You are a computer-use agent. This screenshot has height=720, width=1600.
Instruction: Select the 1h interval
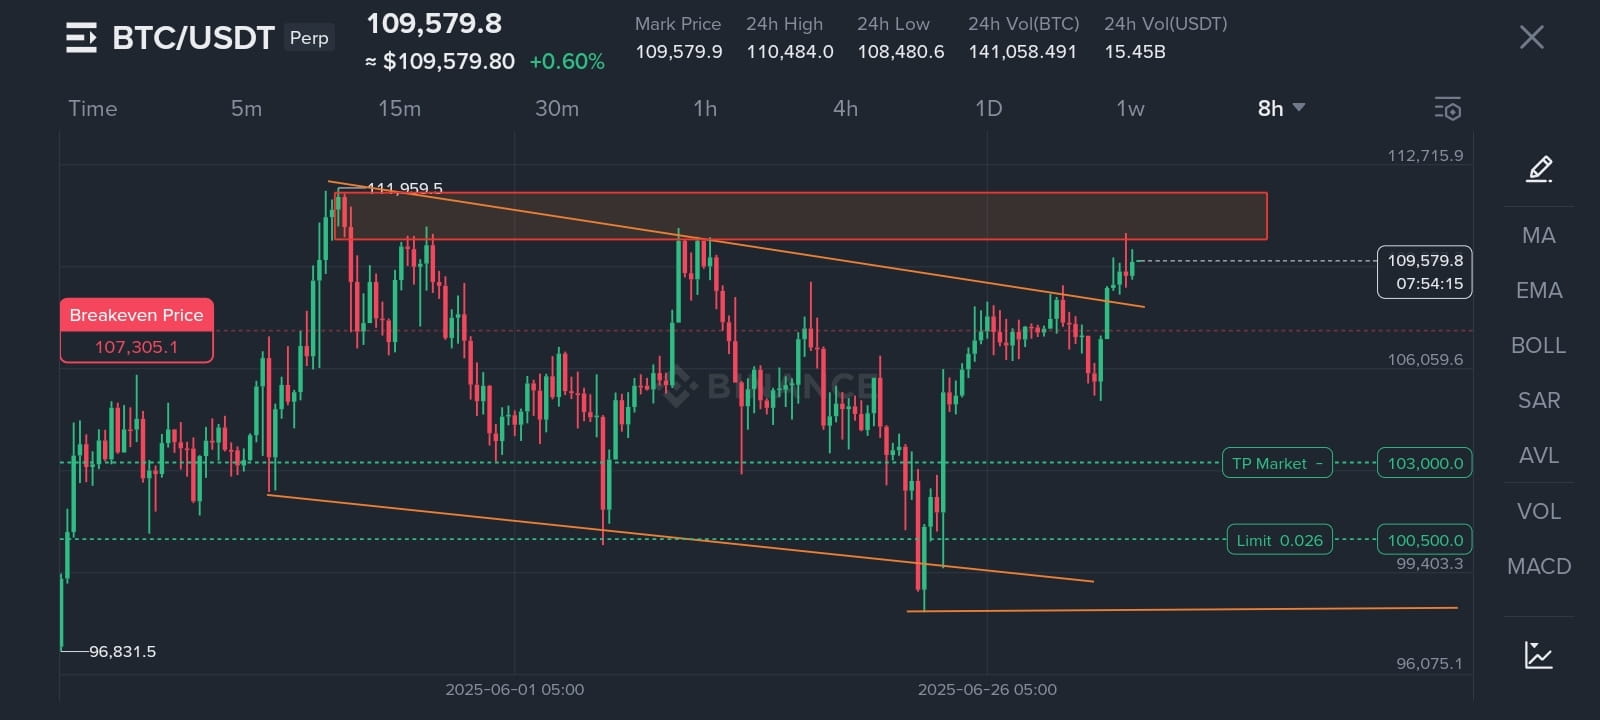tap(705, 108)
